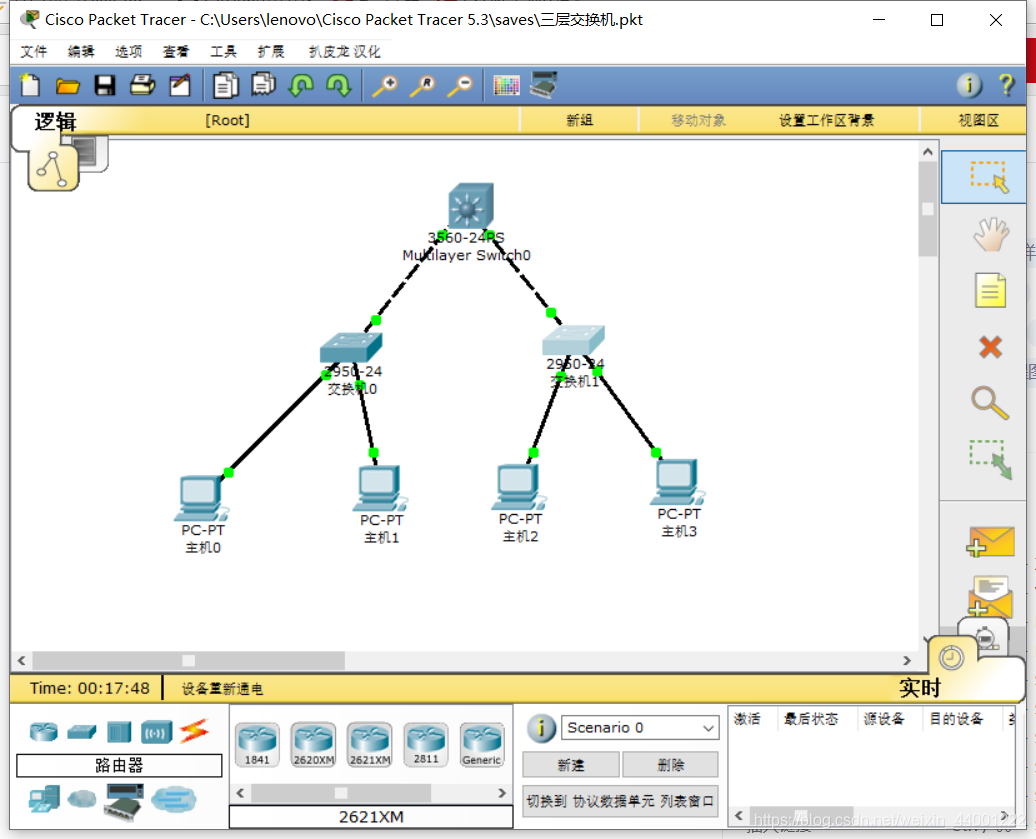
Task: Open the 工具 menu
Action: (223, 52)
